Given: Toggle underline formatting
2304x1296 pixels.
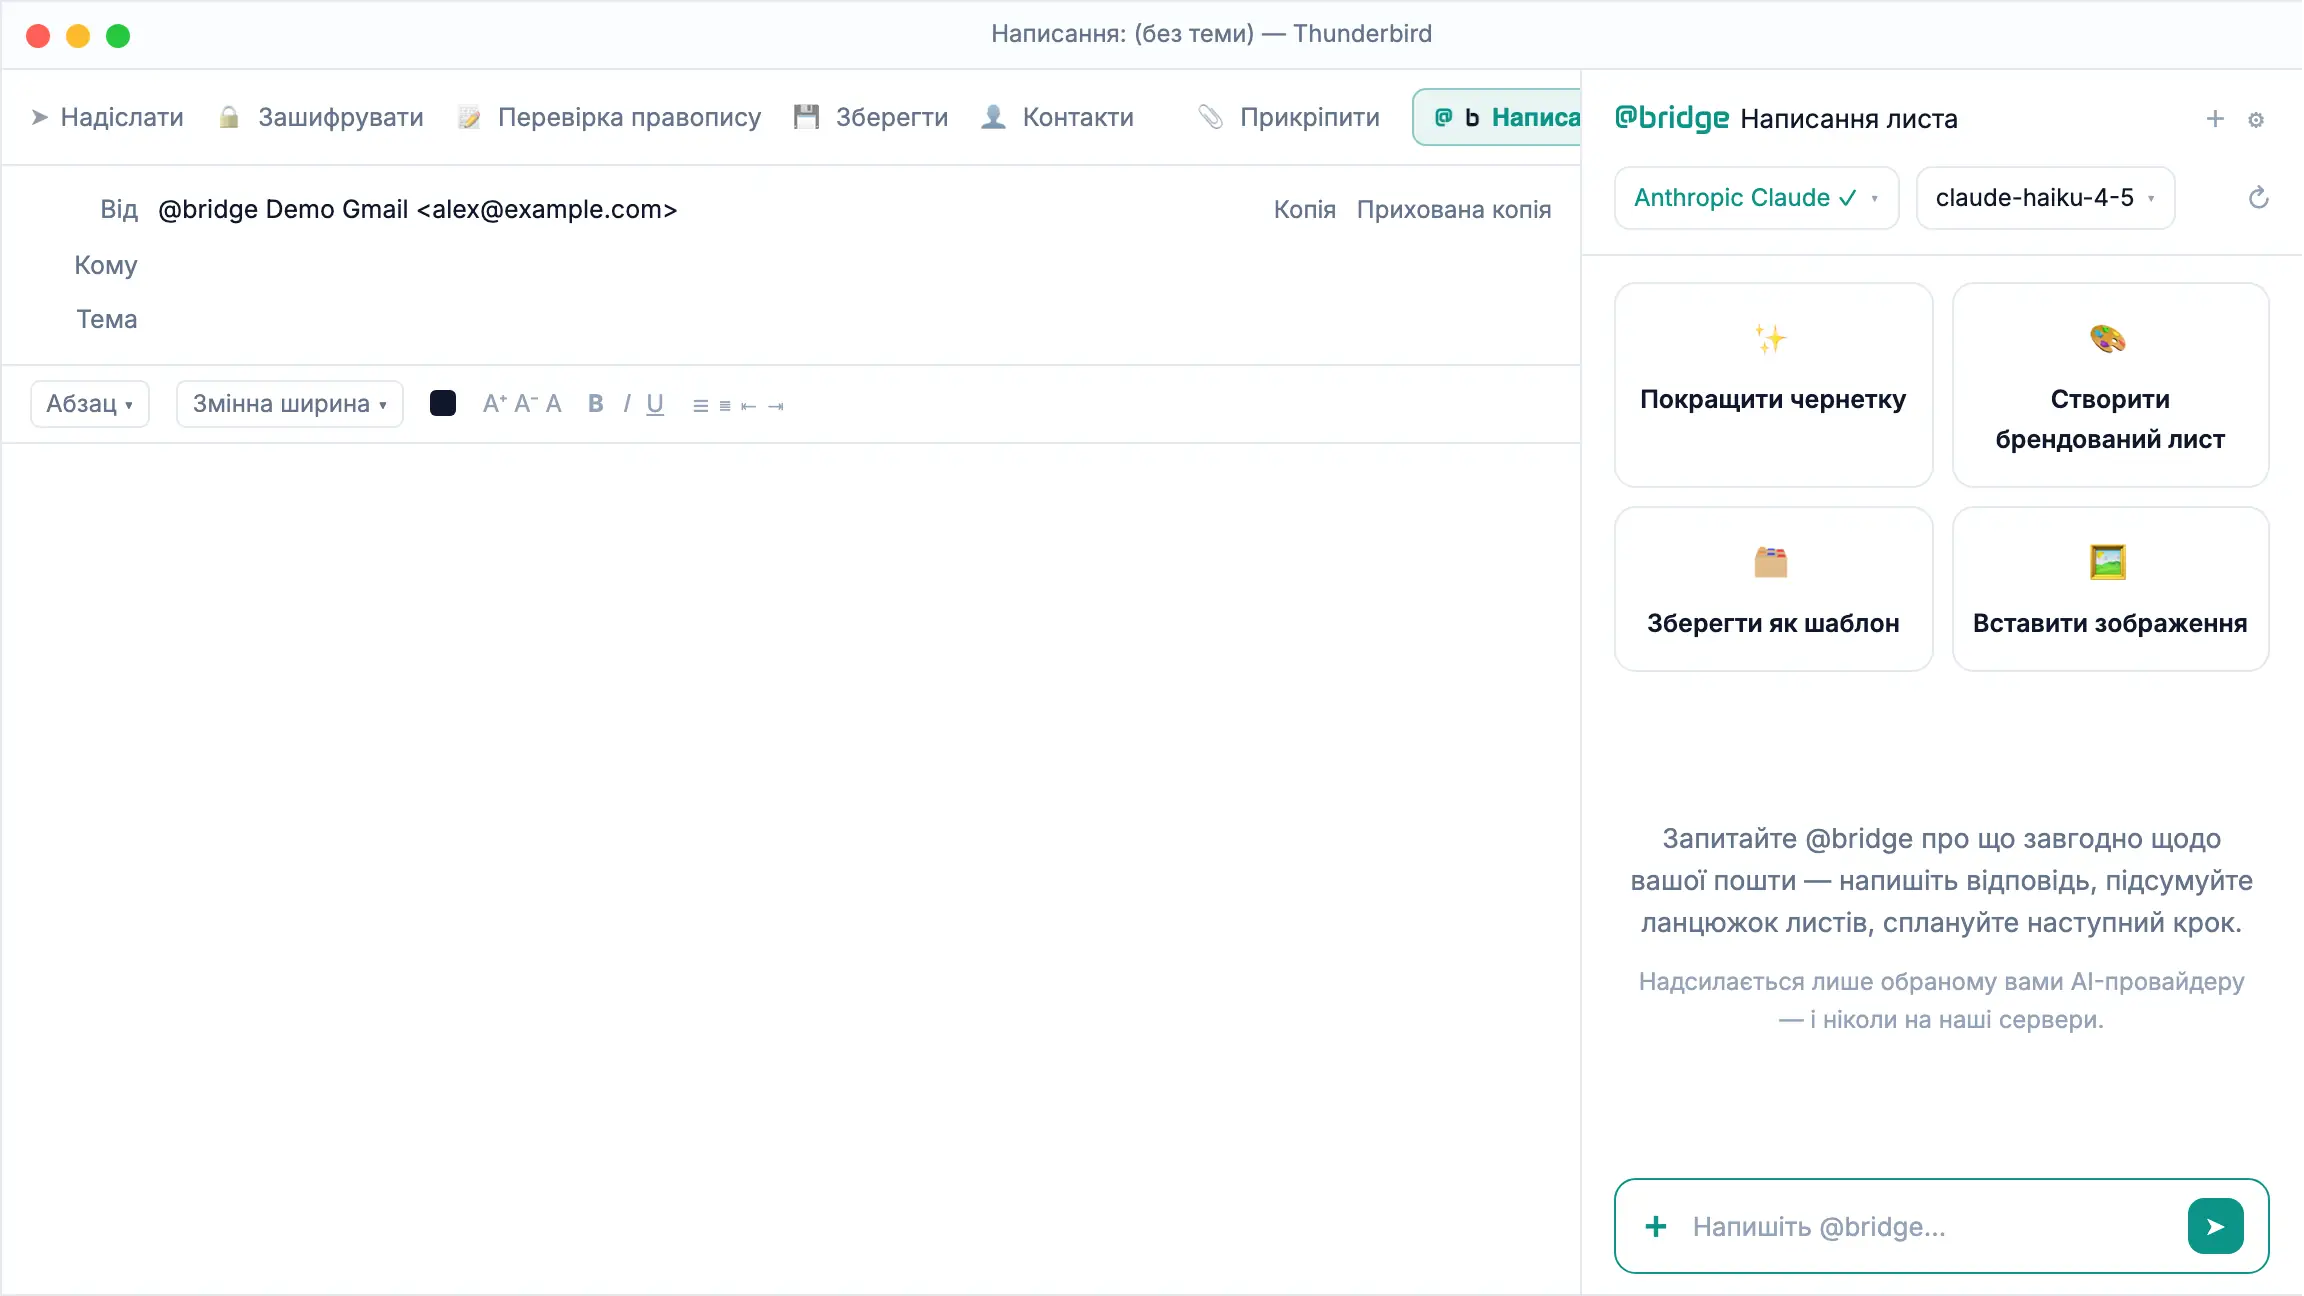Looking at the screenshot, I should (x=655, y=404).
